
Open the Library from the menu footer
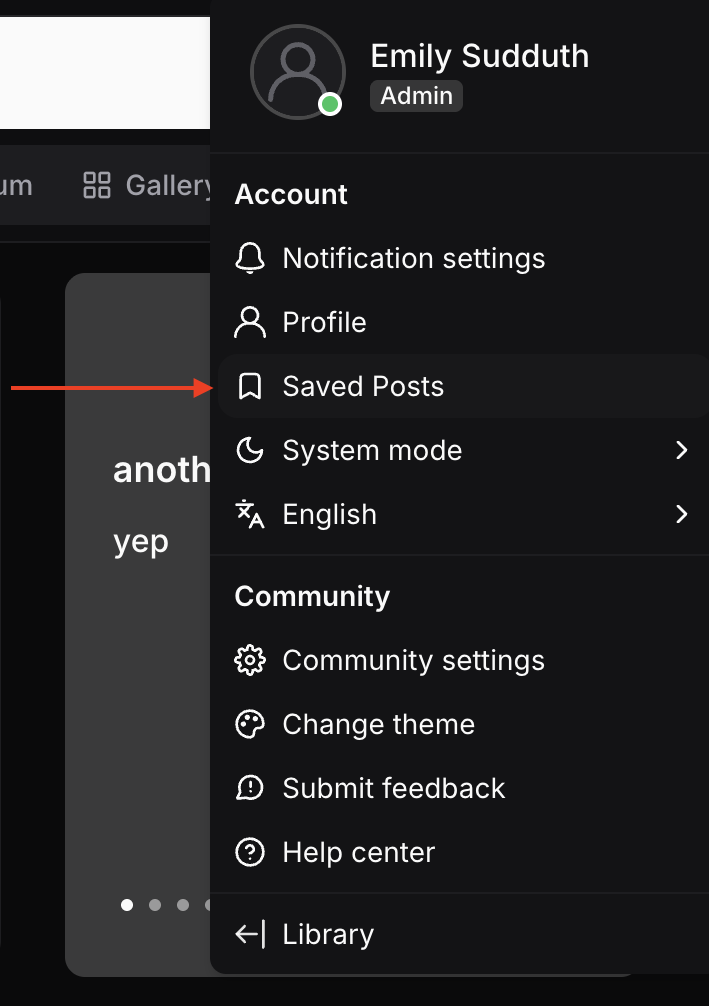point(327,933)
